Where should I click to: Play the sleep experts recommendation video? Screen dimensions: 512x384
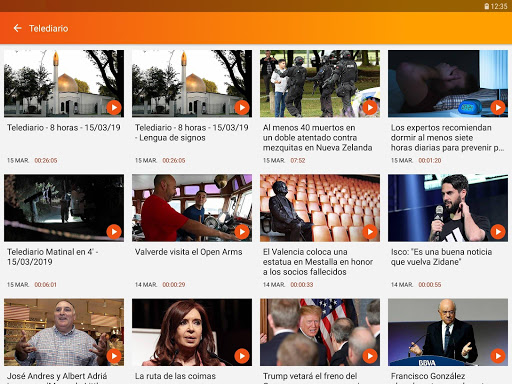click(x=498, y=107)
